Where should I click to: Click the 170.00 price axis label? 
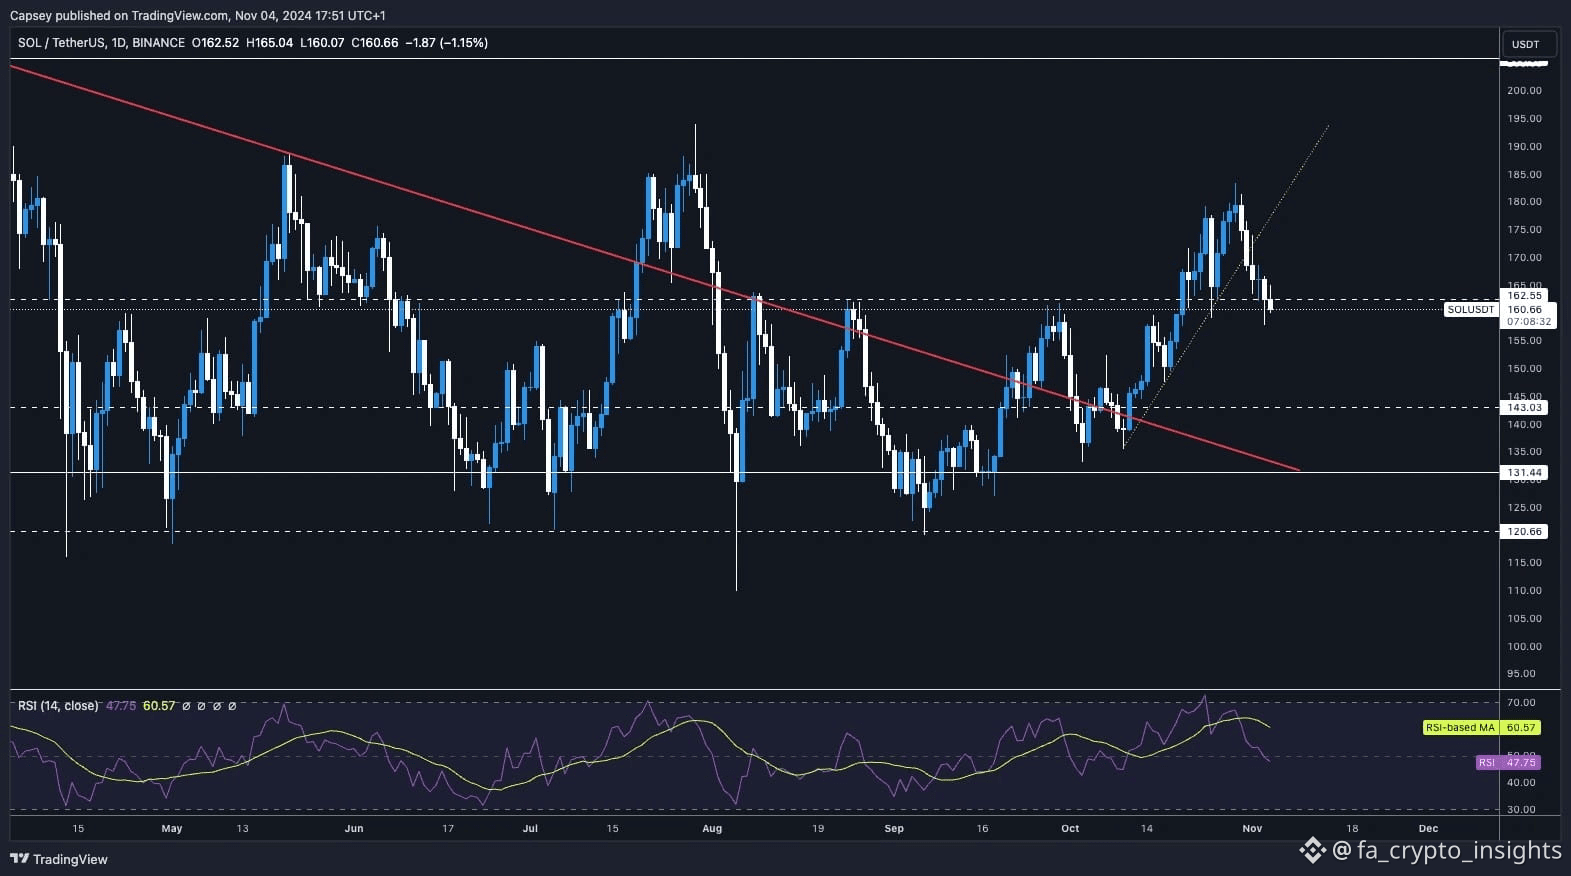1525,257
